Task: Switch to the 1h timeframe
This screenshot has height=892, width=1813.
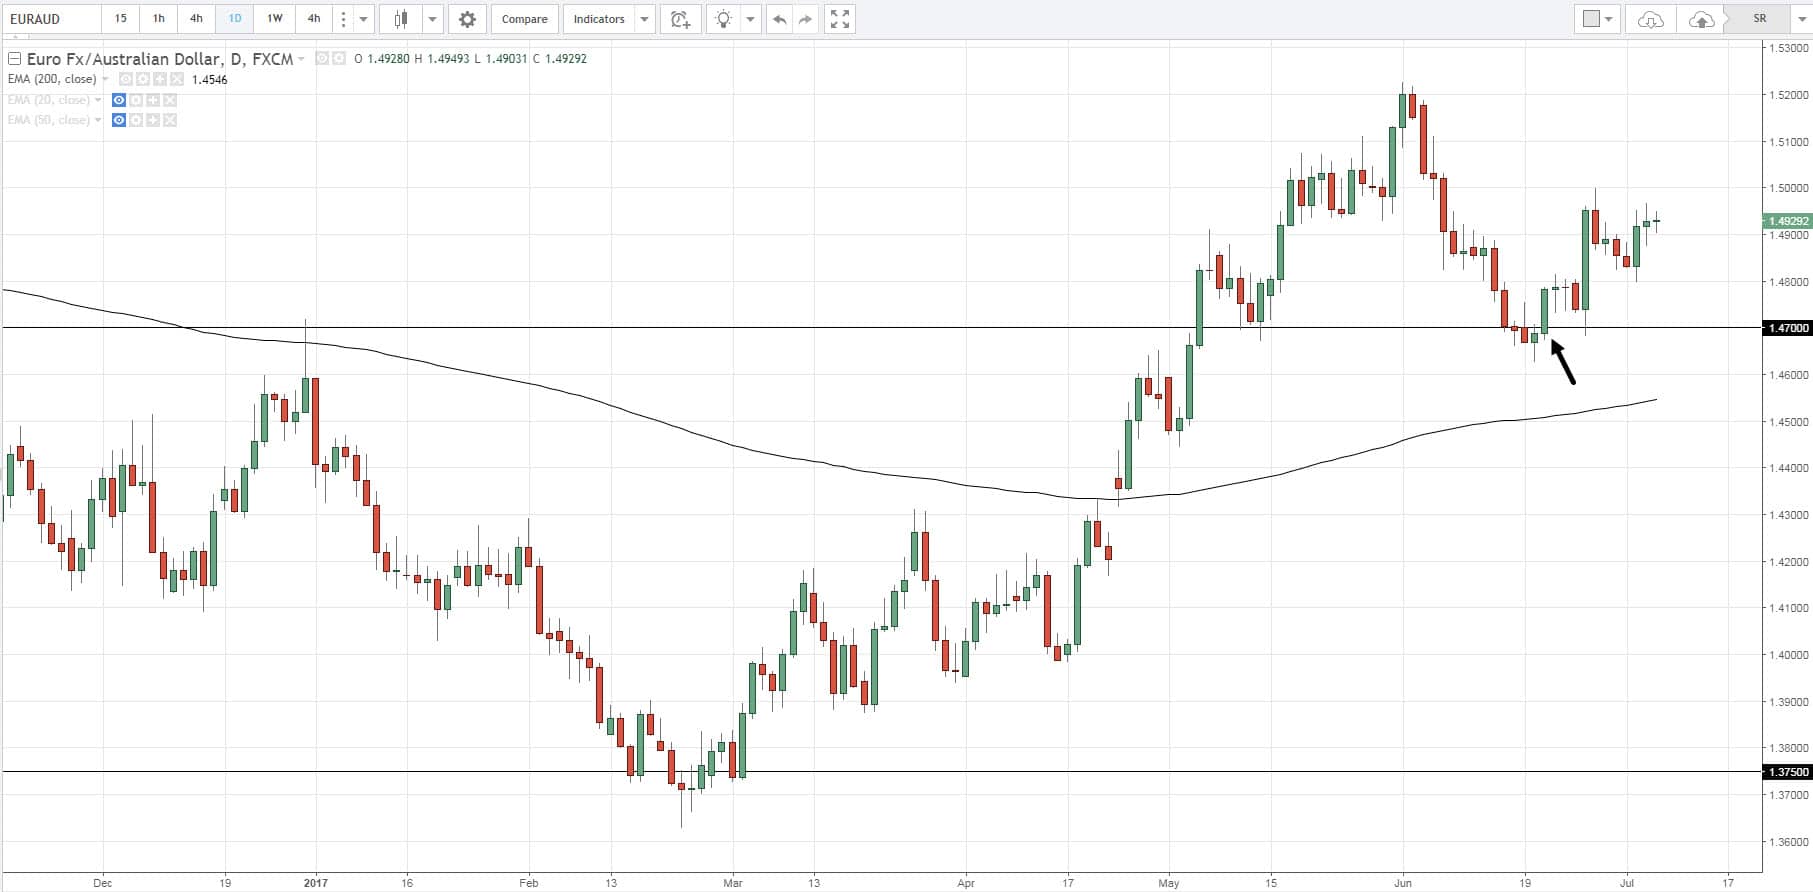Action: [158, 19]
